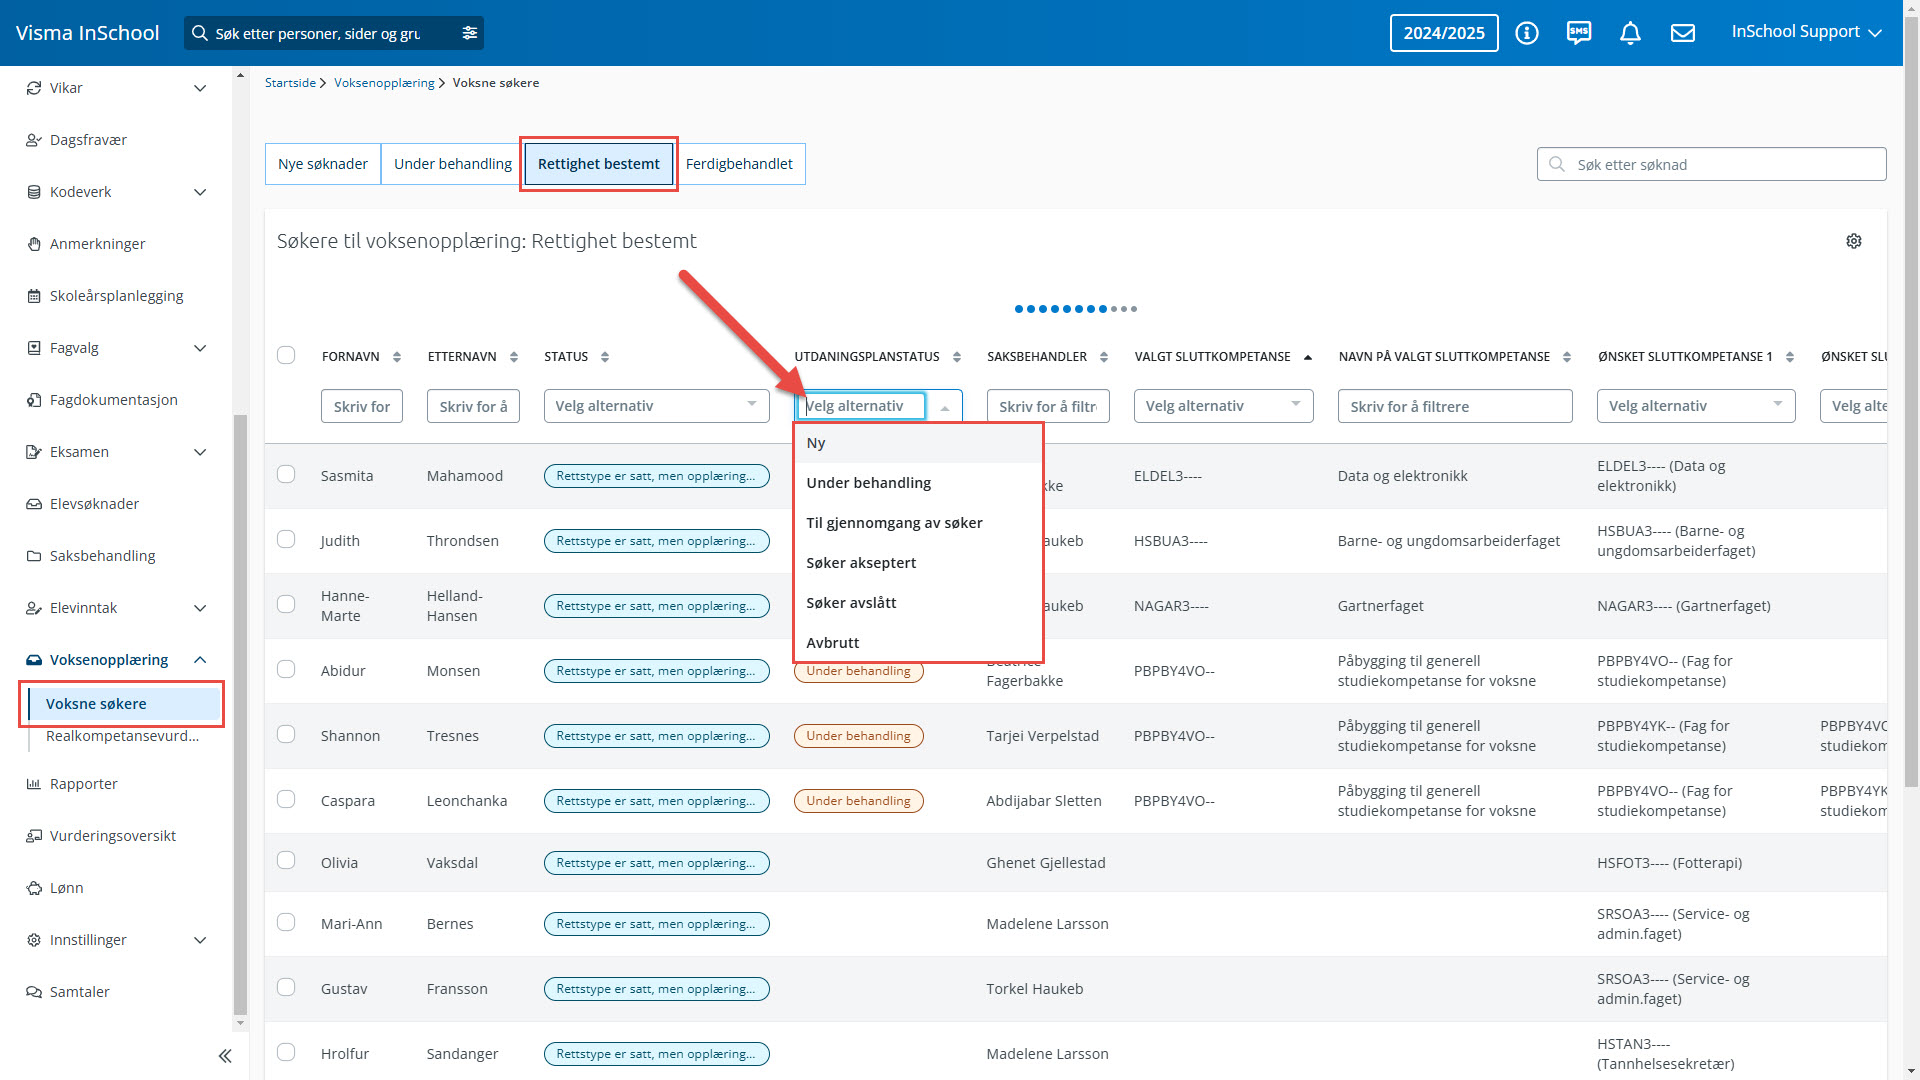1920x1080 pixels.
Task: Tick the checkbox for Olivia Vaksdal
Action: pyautogui.click(x=286, y=860)
